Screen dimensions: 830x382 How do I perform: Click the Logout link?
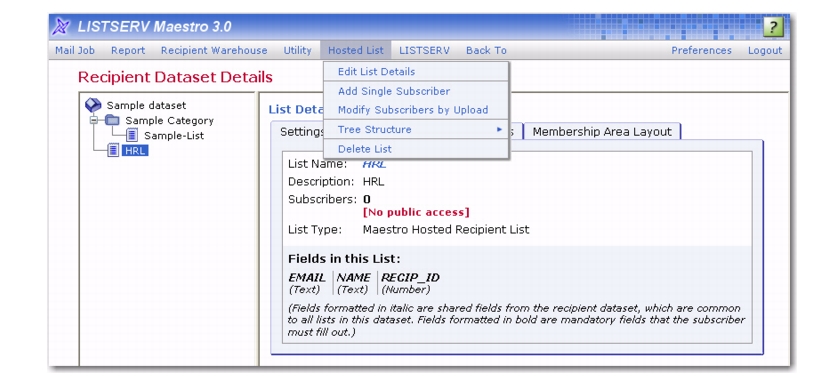tap(764, 50)
